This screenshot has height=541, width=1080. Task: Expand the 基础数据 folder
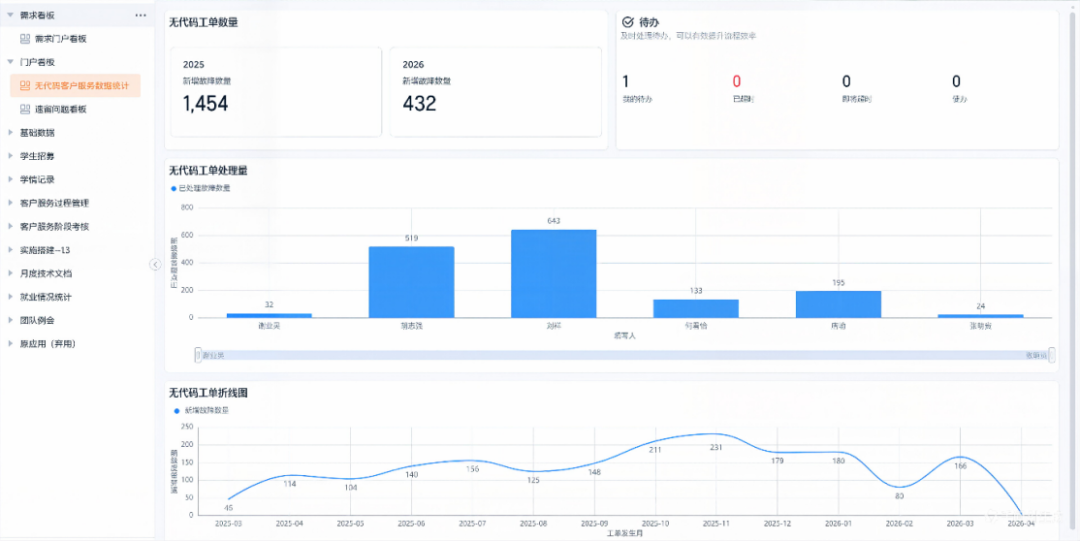10,132
